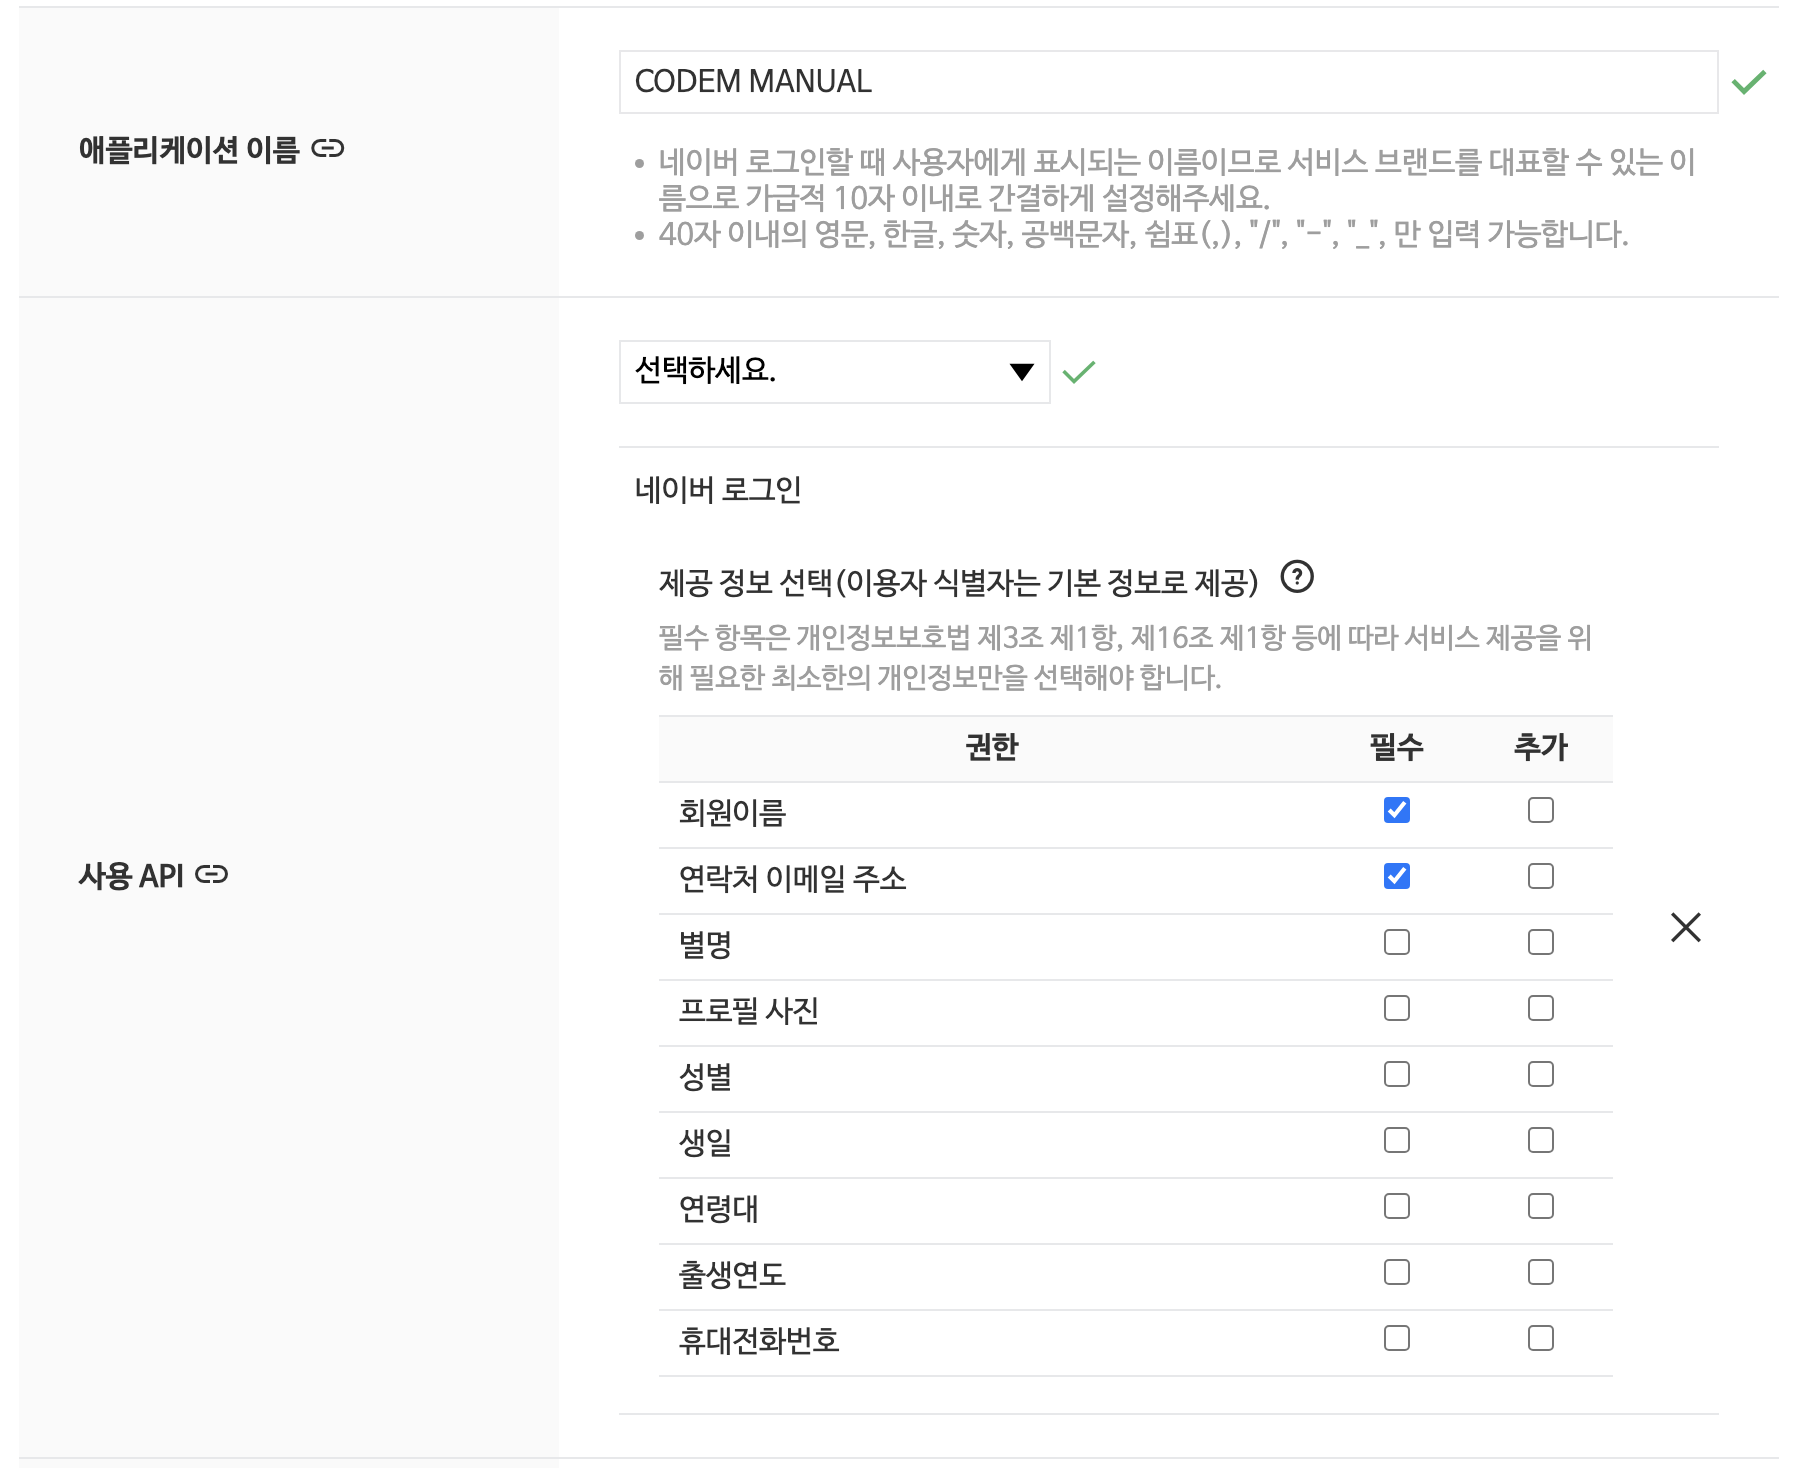The height and width of the screenshot is (1468, 1796).
Task: Enable 필수 checkbox for 성별
Action: click(1397, 1074)
